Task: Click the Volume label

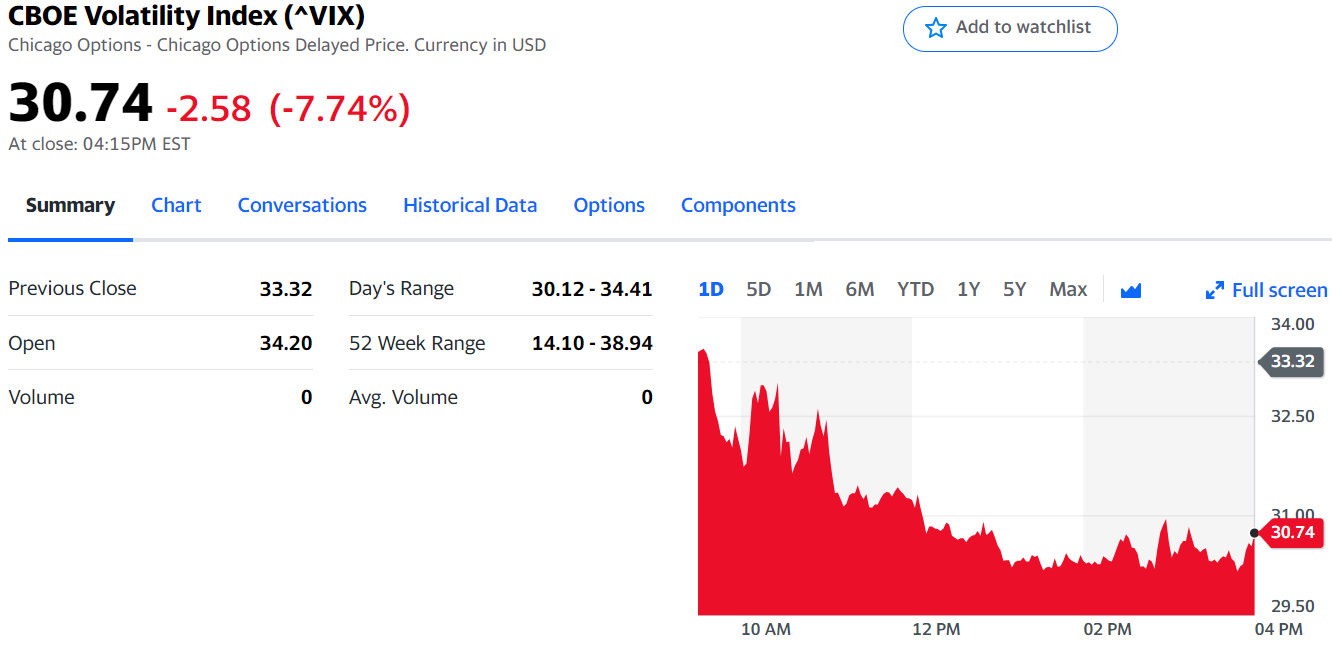Action: [42, 397]
